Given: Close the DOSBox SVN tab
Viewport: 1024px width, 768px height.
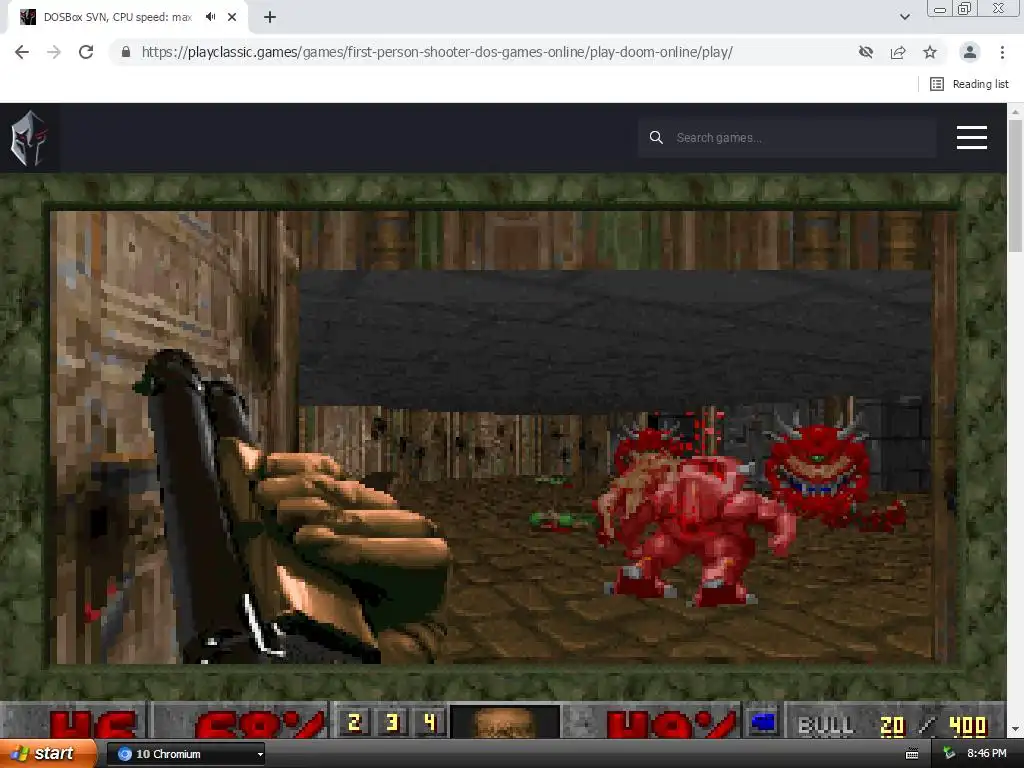Looking at the screenshot, I should click(232, 17).
